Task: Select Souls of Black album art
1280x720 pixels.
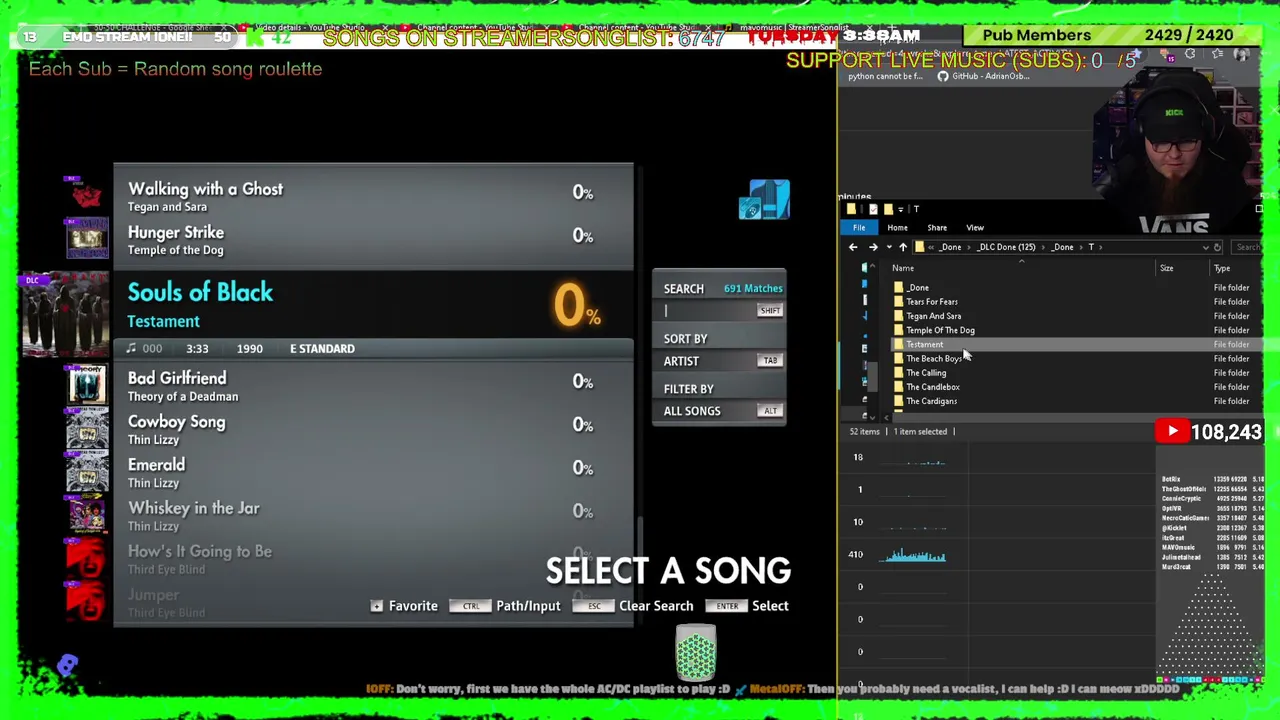Action: (x=65, y=315)
